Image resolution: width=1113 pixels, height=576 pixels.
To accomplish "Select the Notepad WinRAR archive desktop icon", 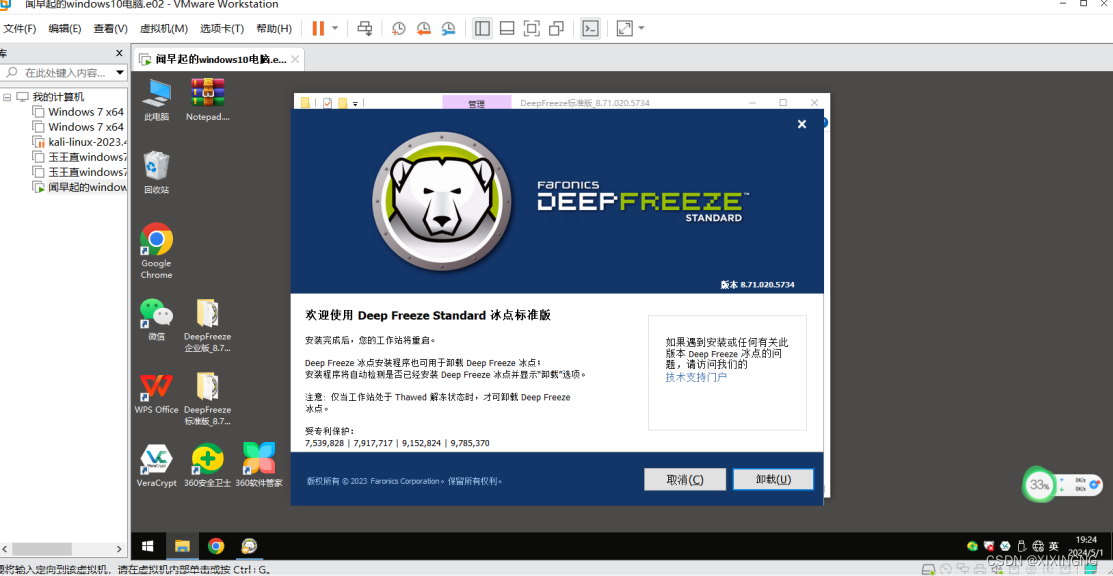I will [207, 99].
